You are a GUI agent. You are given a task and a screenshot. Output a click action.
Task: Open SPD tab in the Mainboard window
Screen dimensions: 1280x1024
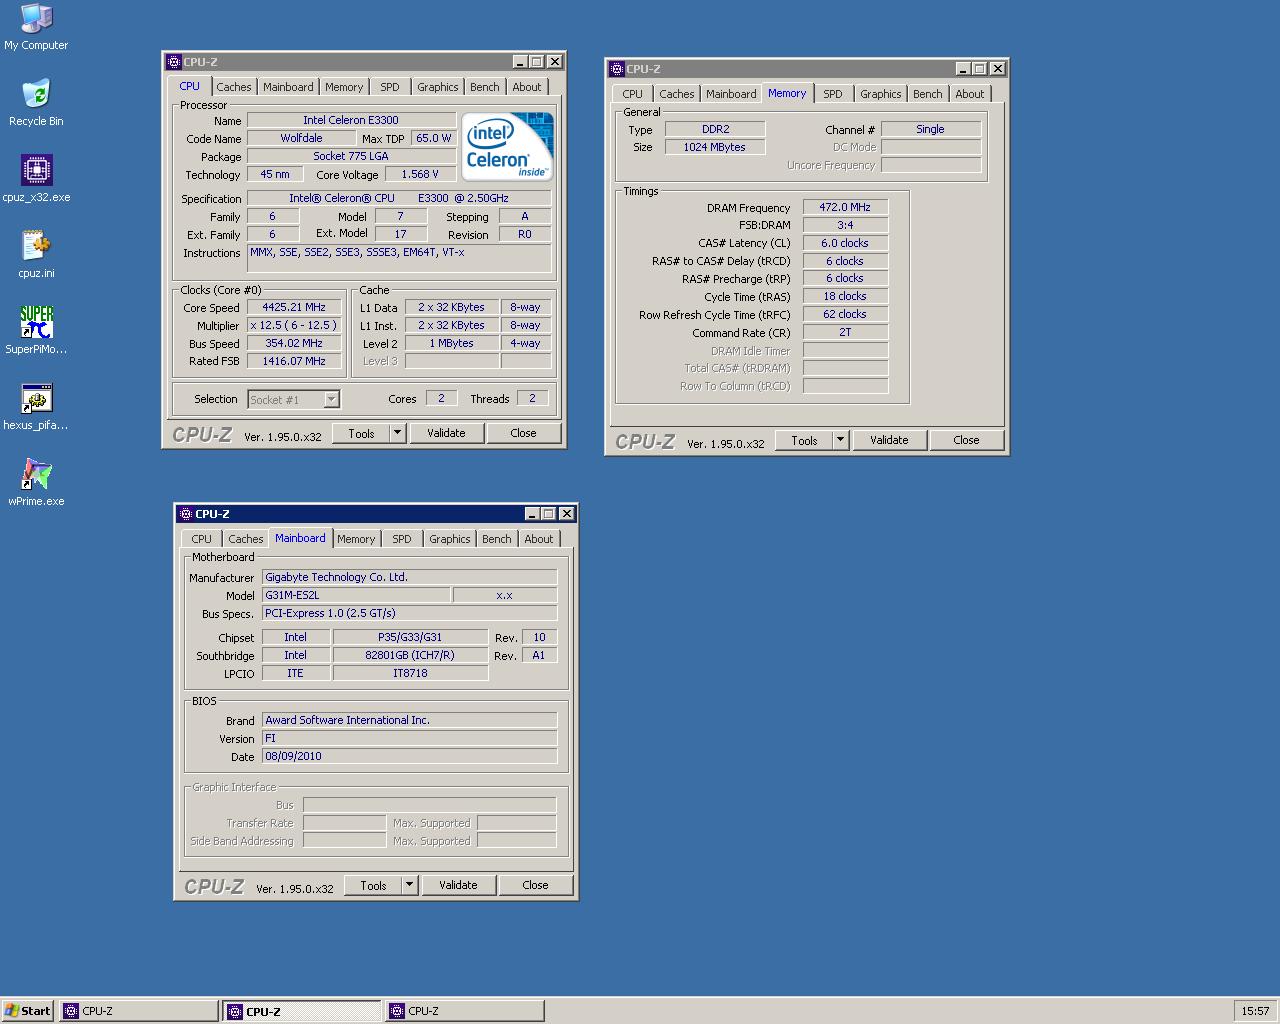402,539
